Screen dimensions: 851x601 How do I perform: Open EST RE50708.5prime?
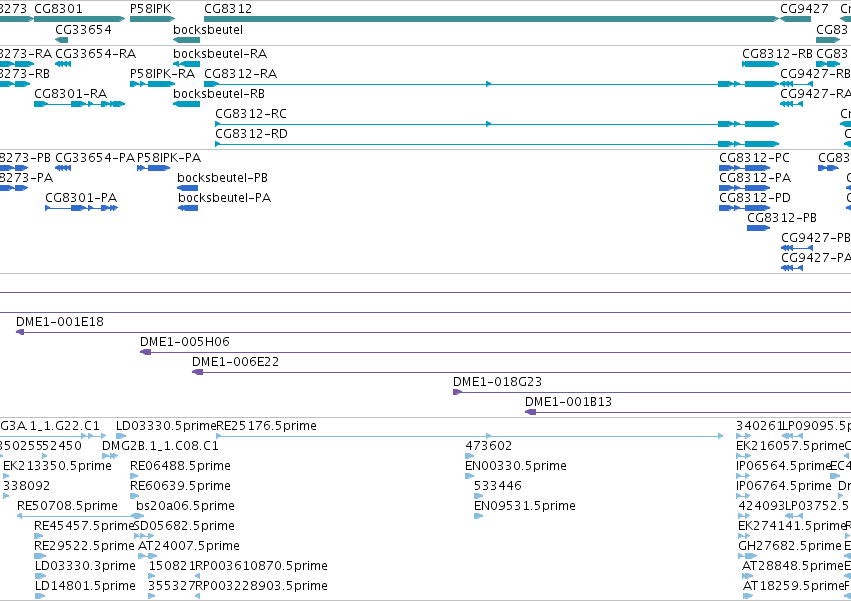[67, 507]
